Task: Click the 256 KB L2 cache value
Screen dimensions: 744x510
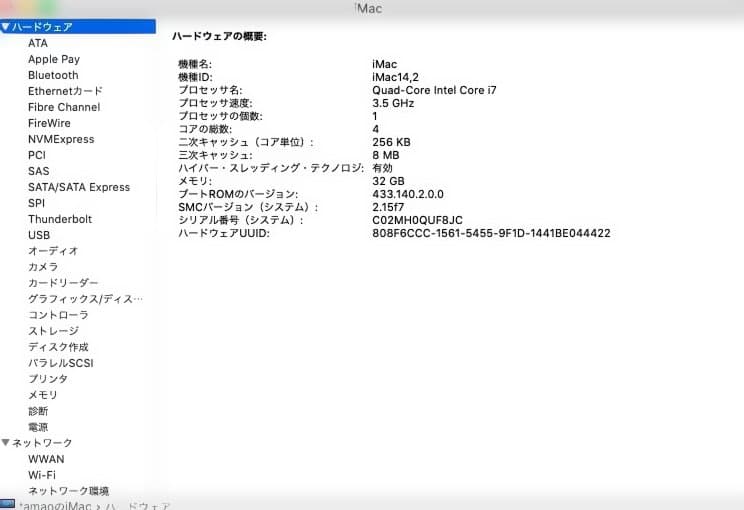Action: 391,142
